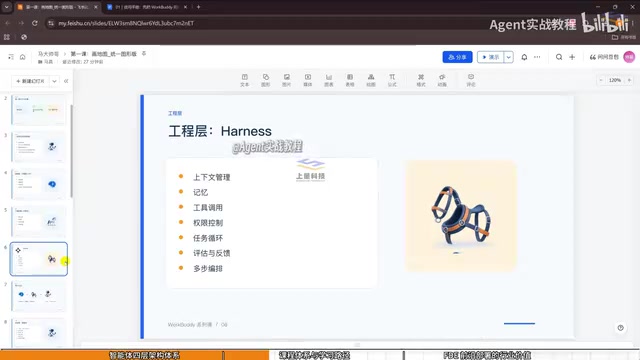Click the bullet text 评估与反馈
The image size is (640, 360).
[211, 253]
